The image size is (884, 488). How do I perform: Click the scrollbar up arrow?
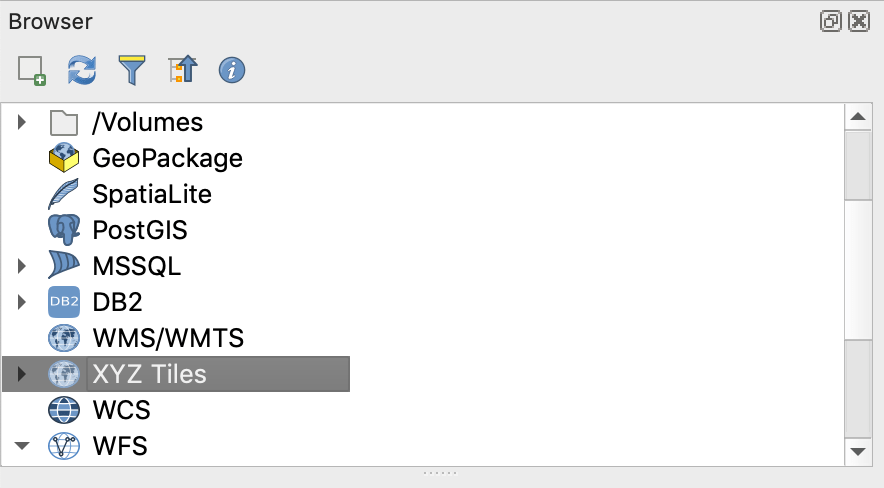tap(857, 117)
